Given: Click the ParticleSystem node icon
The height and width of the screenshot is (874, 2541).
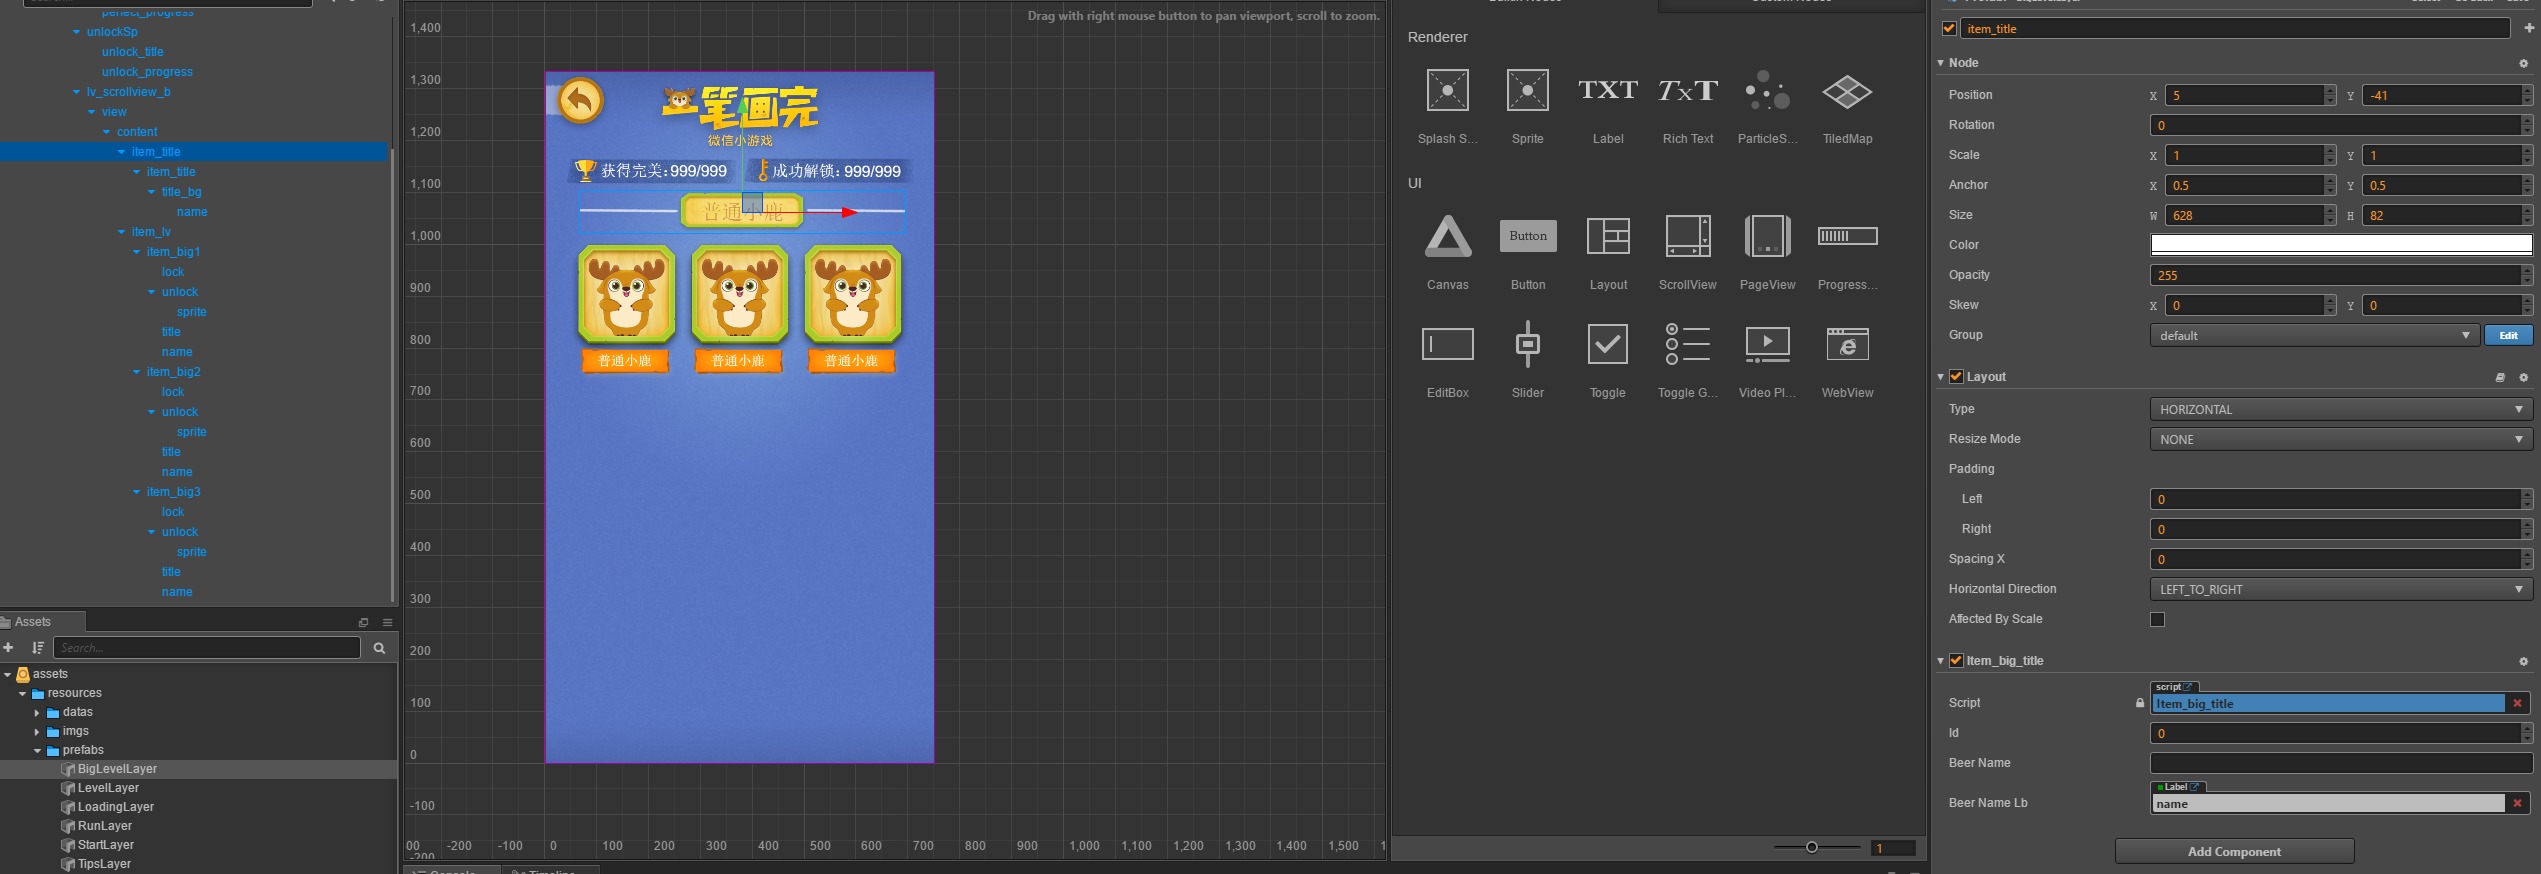Looking at the screenshot, I should 1767,91.
